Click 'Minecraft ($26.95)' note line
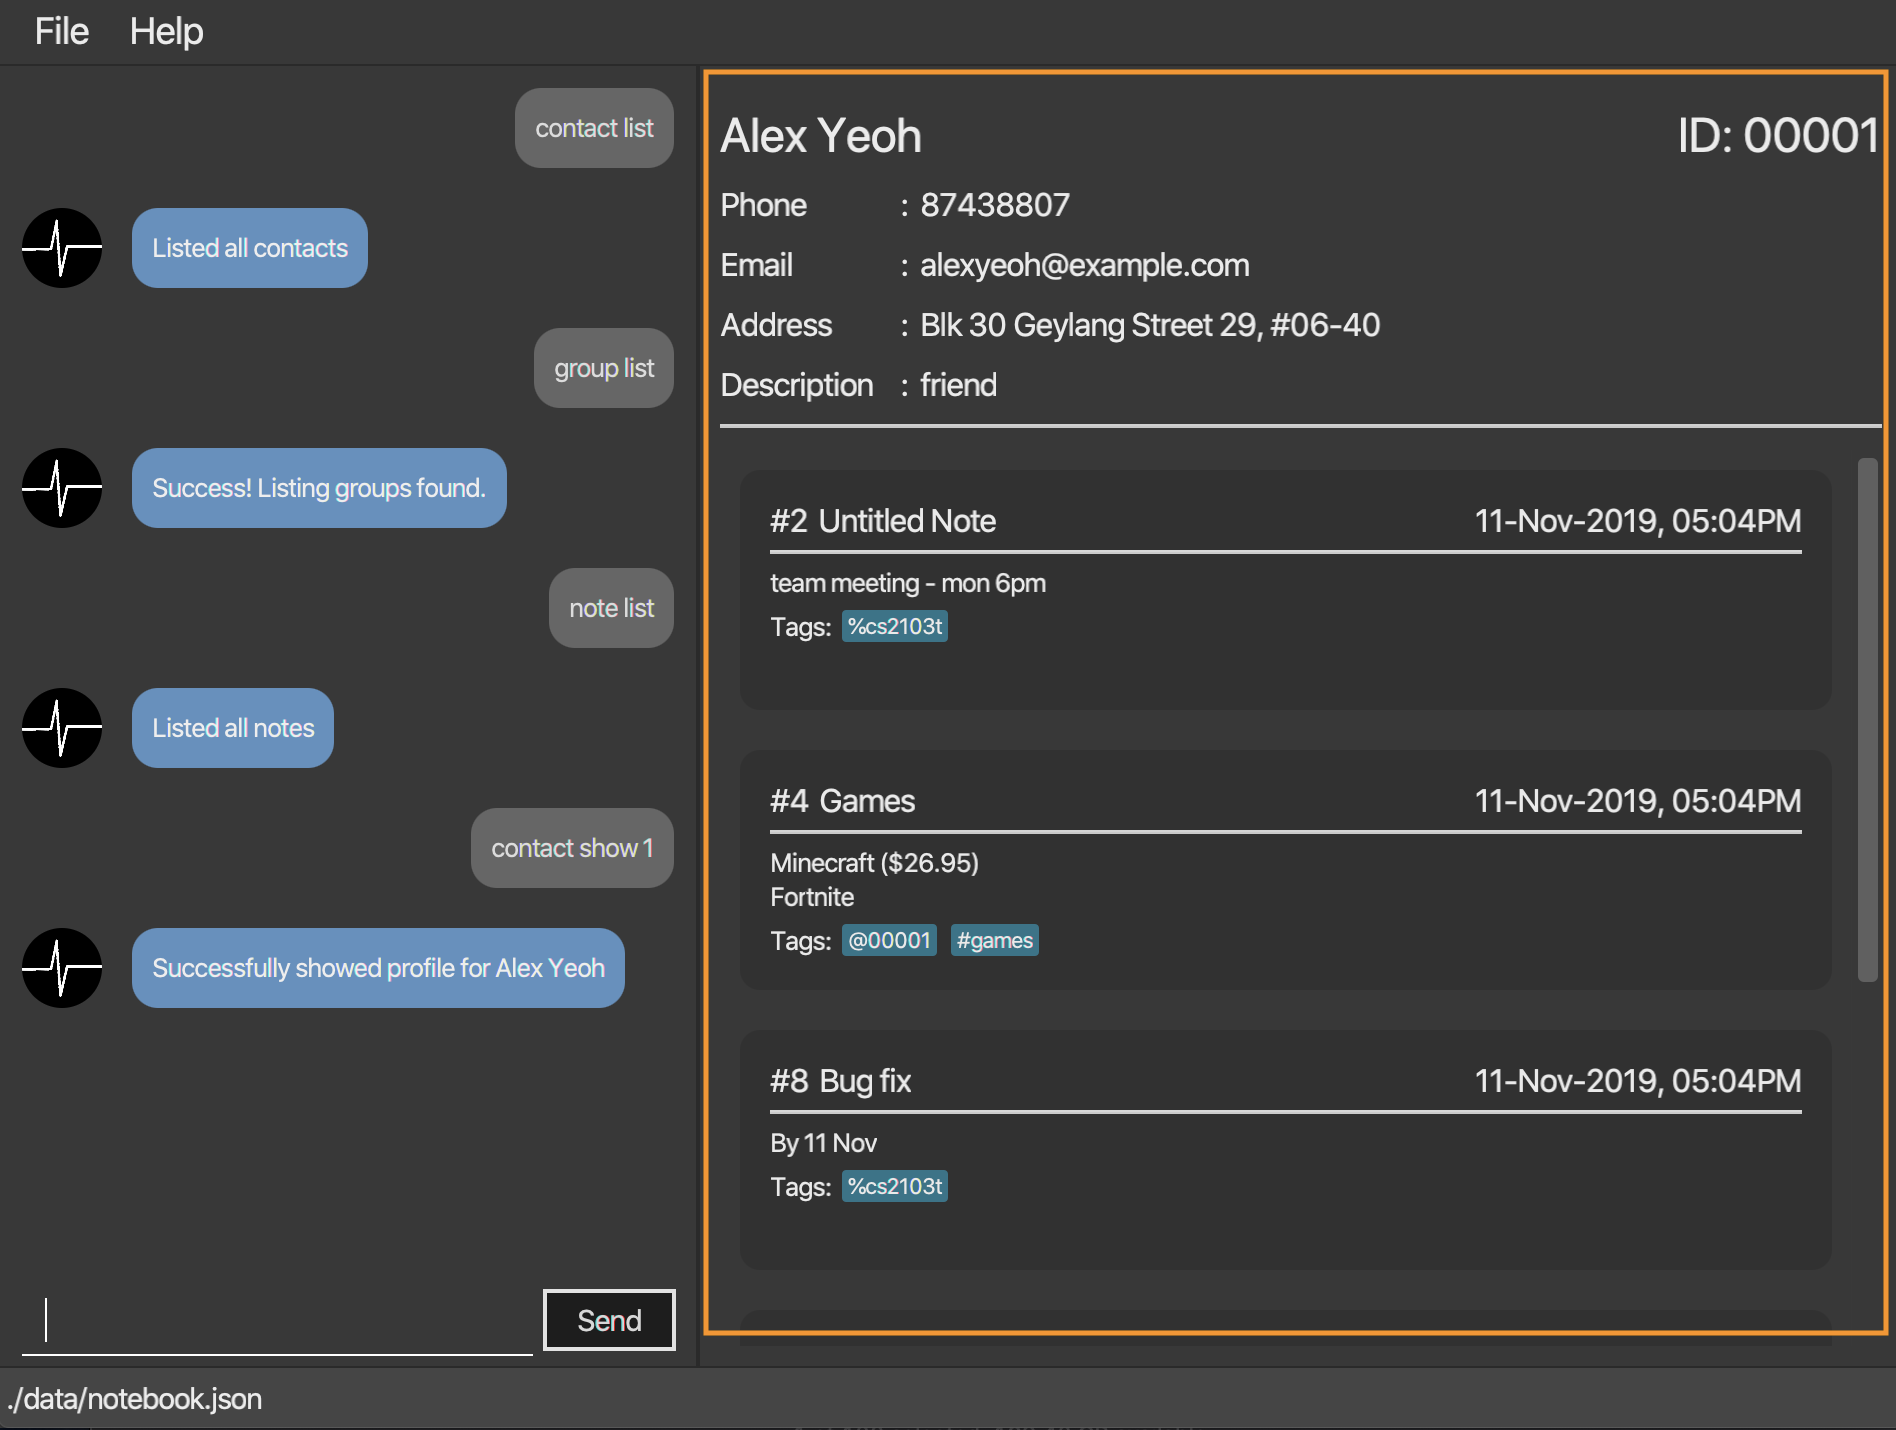 tap(874, 863)
